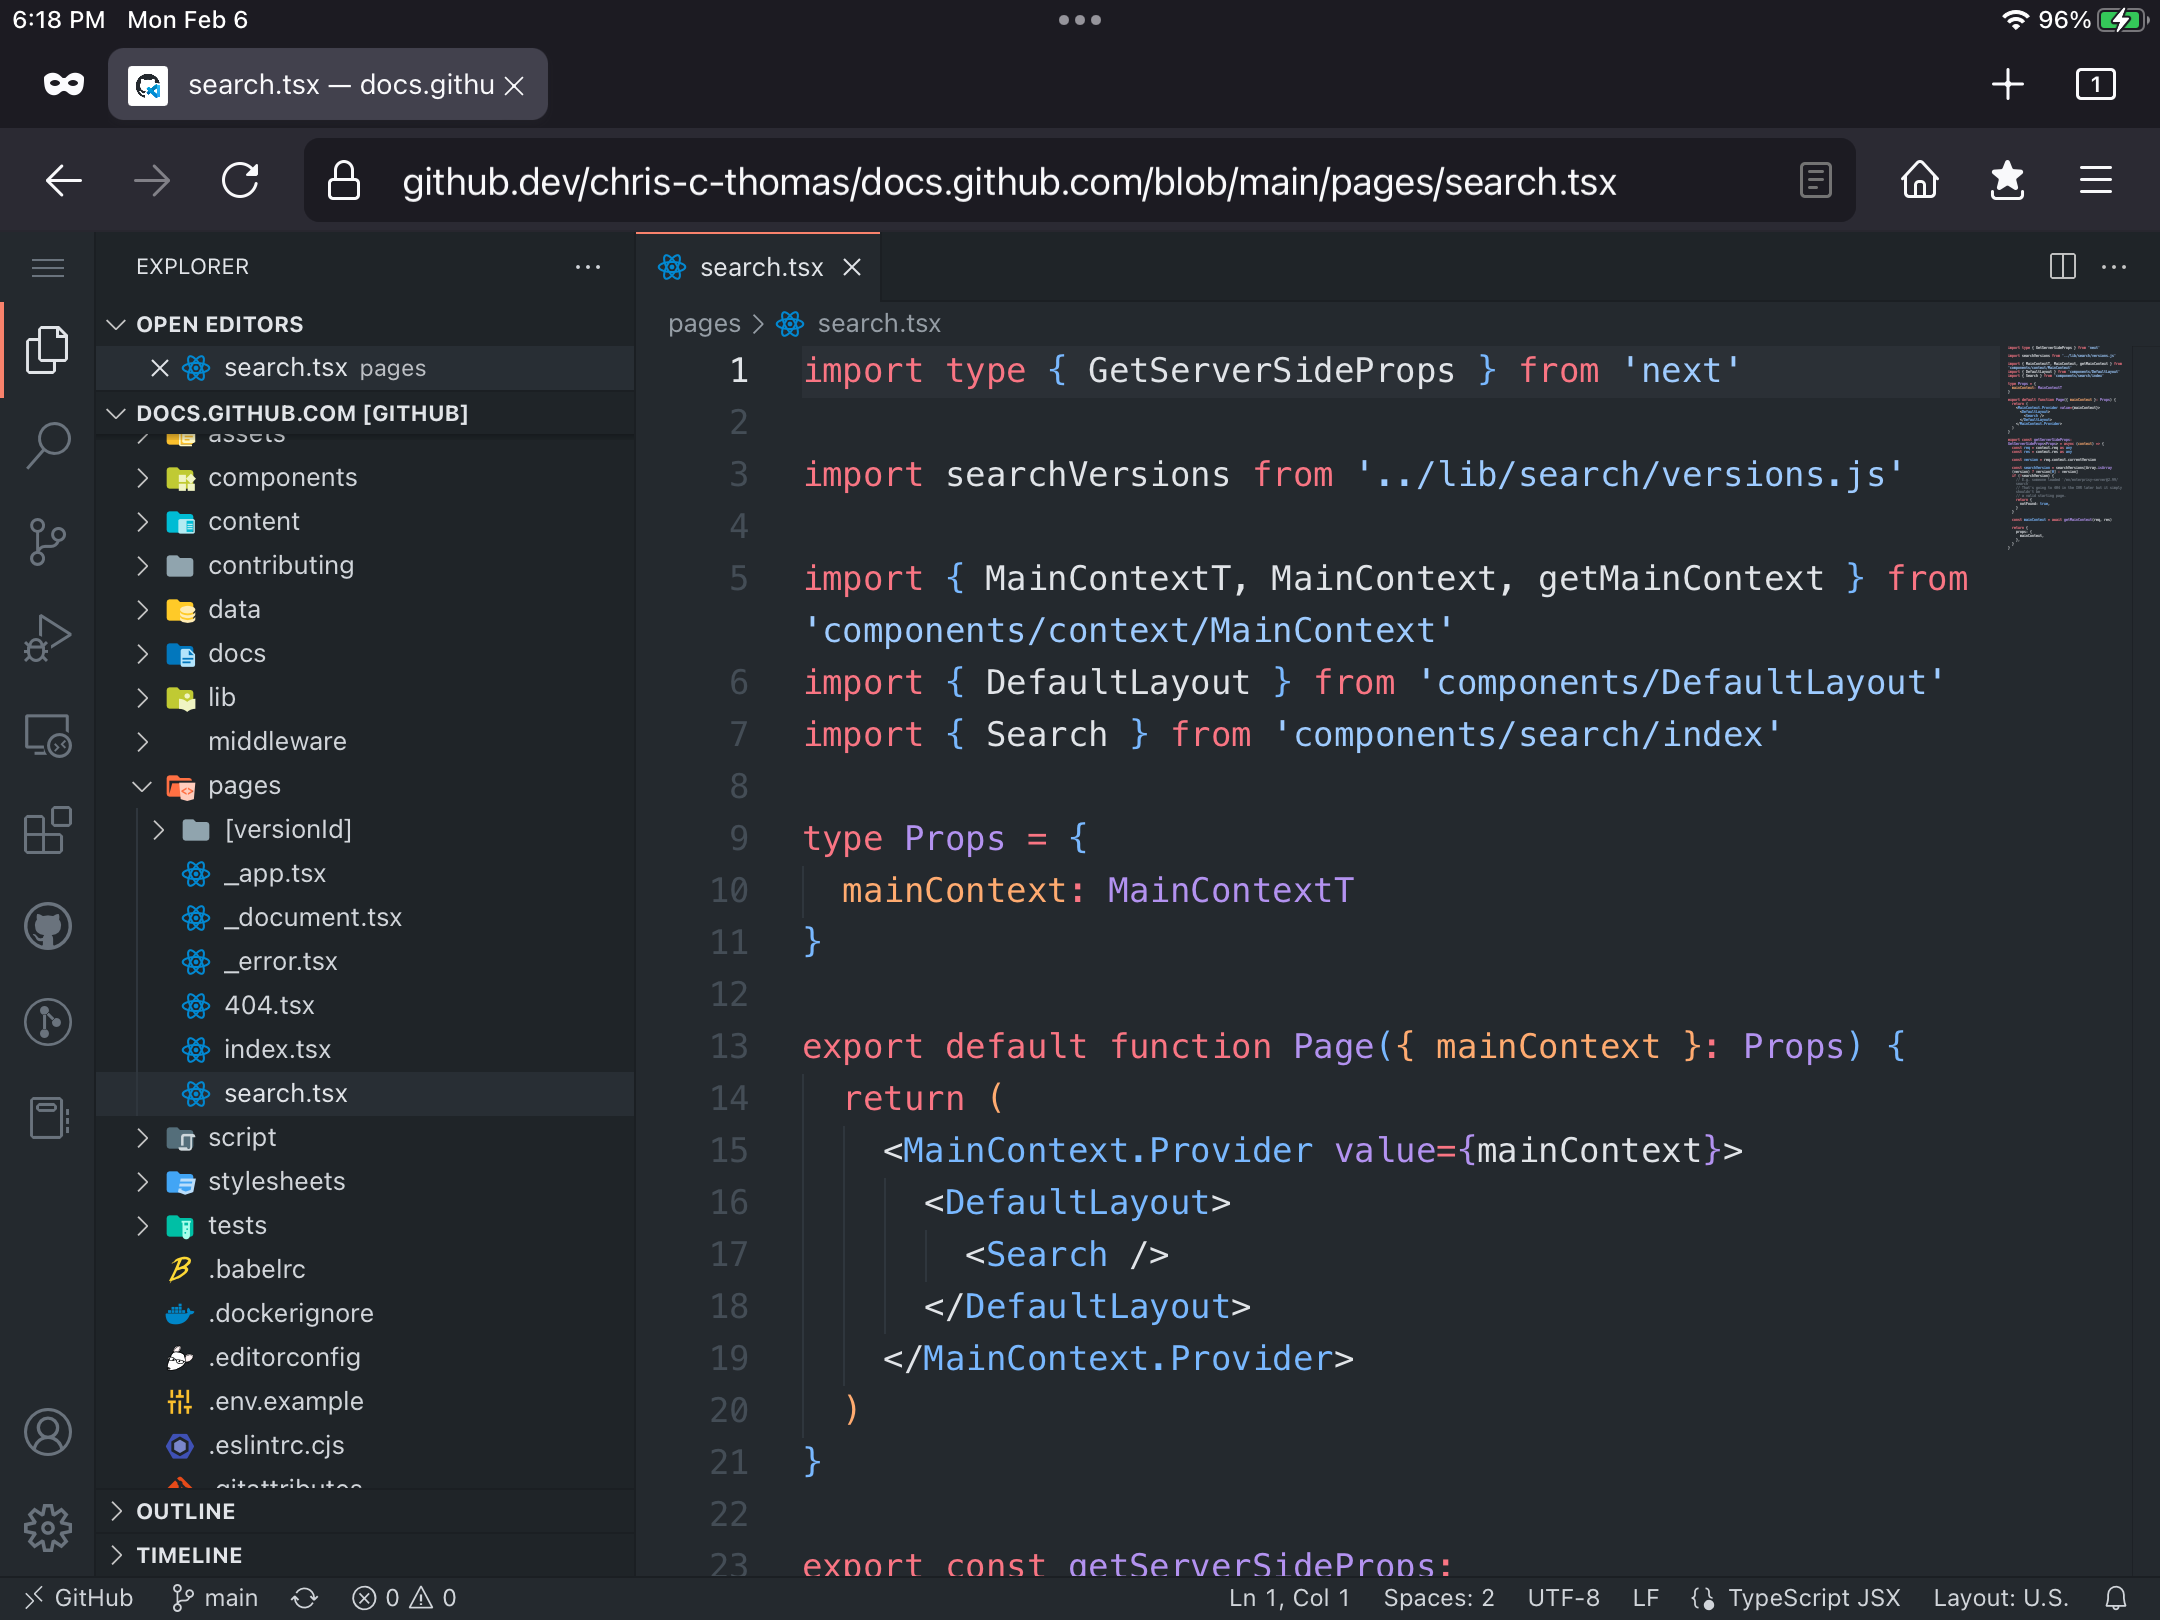
Task: Open the Search view in activity bar
Action: pyautogui.click(x=47, y=445)
